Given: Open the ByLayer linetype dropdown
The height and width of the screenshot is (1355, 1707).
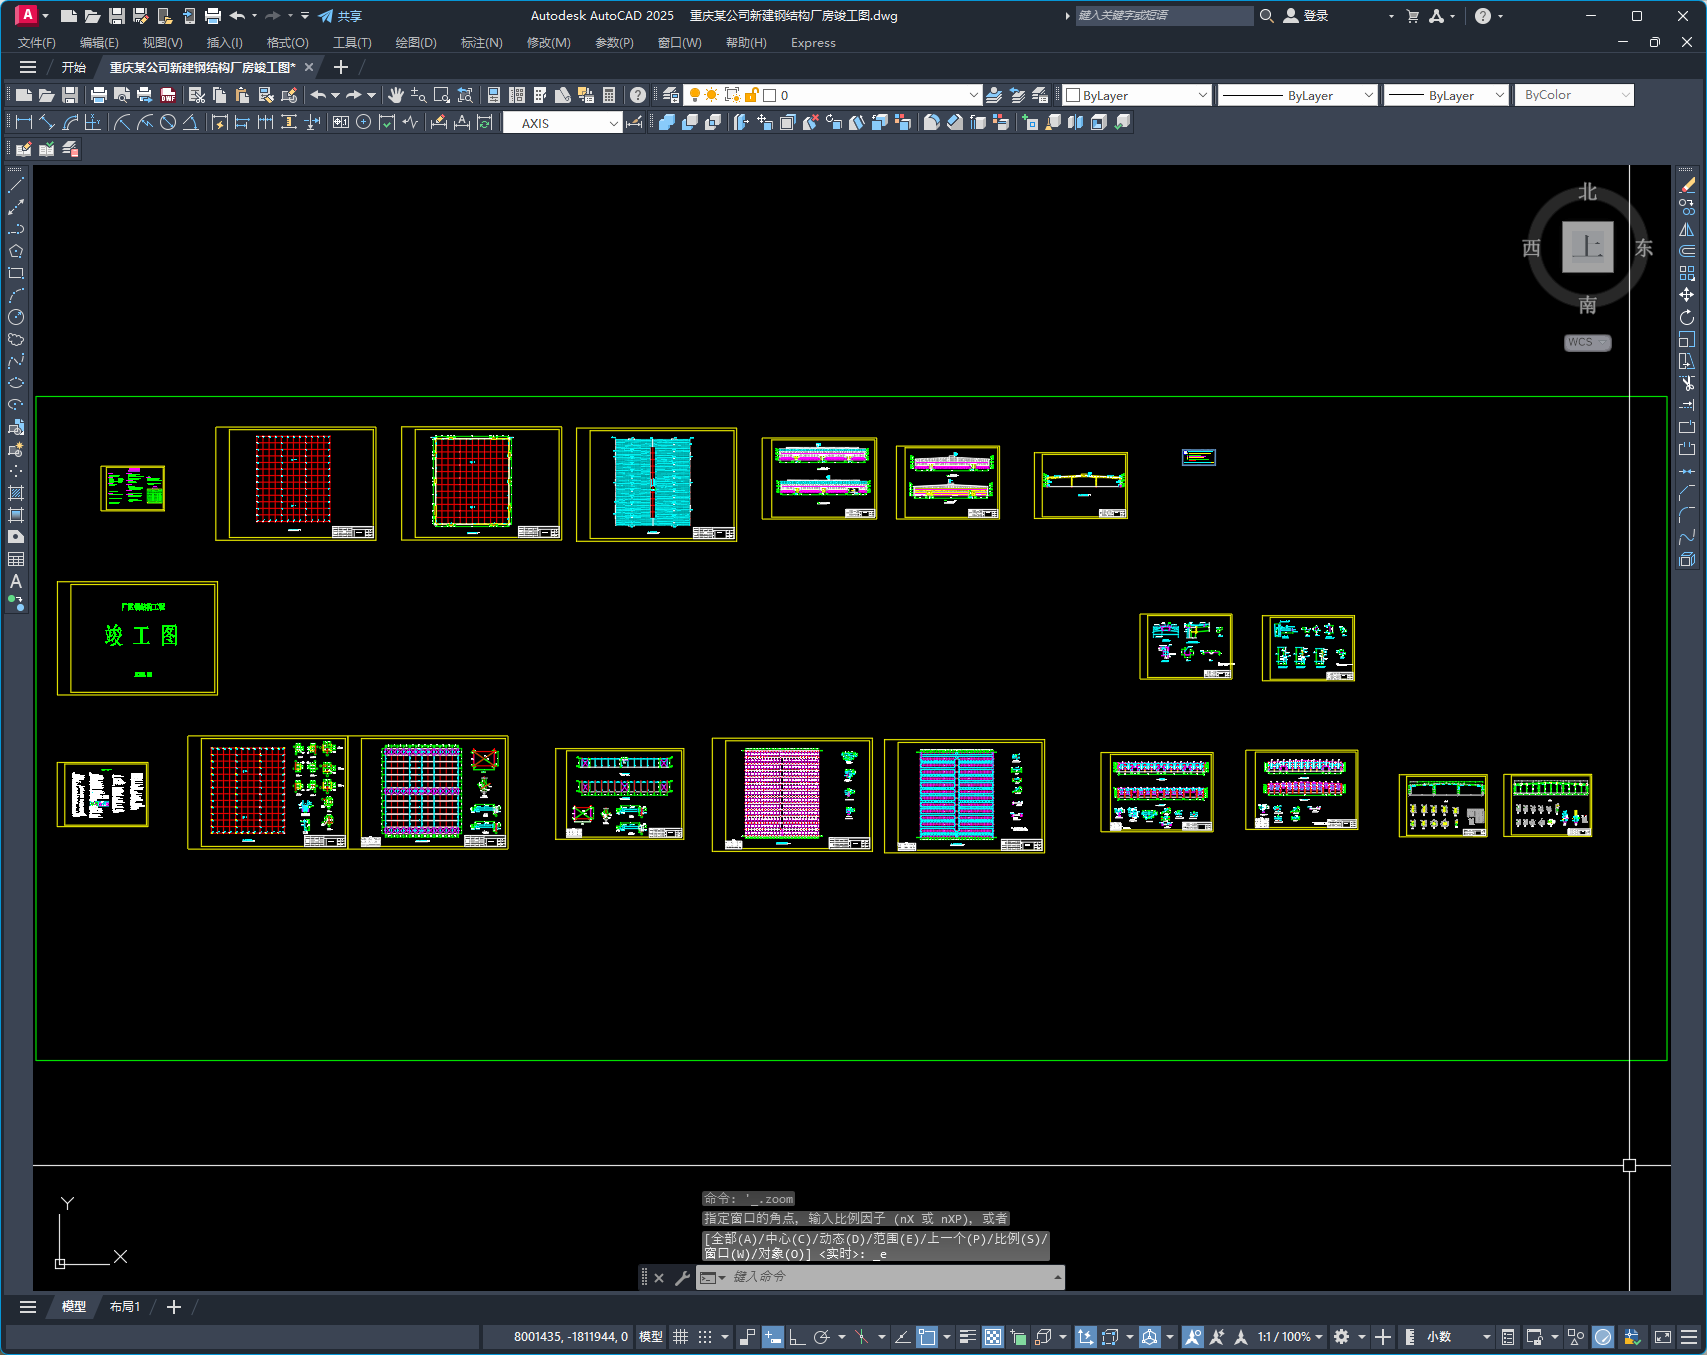Looking at the screenshot, I should [1368, 95].
